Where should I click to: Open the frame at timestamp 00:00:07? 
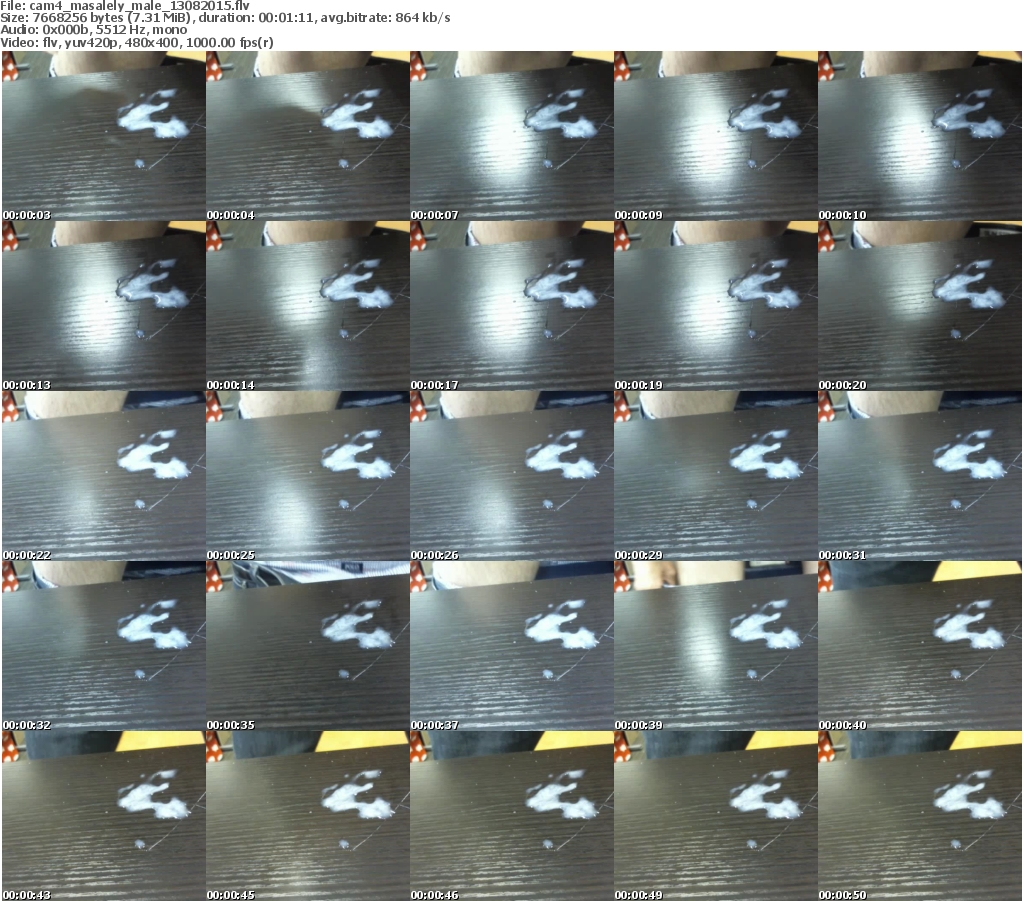[x=511, y=136]
